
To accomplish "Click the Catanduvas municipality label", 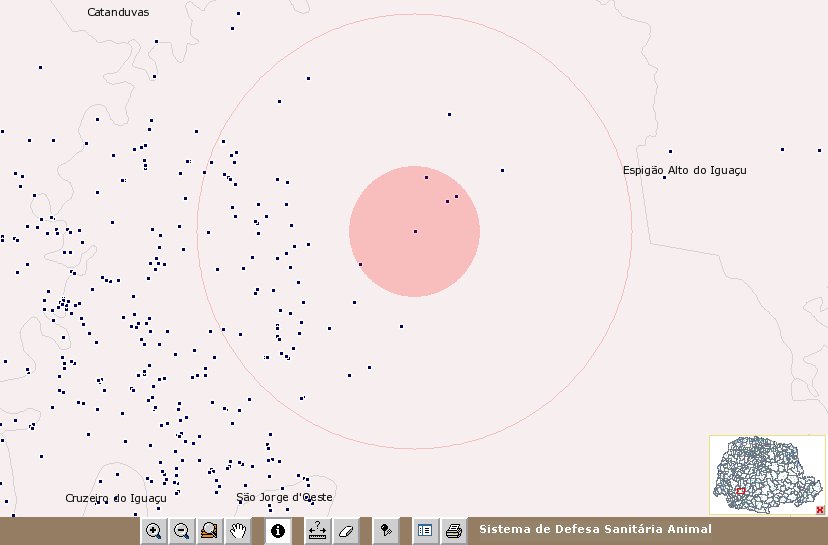I will coord(118,13).
